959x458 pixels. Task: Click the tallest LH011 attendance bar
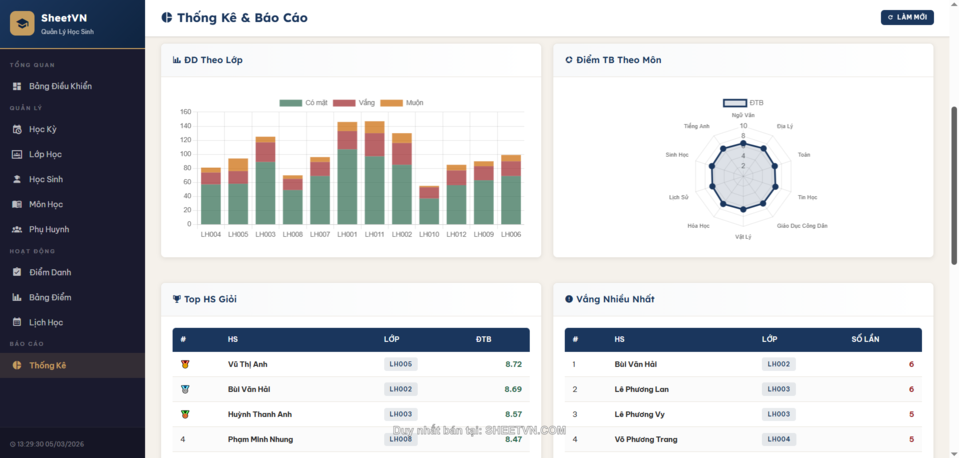pyautogui.click(x=374, y=180)
